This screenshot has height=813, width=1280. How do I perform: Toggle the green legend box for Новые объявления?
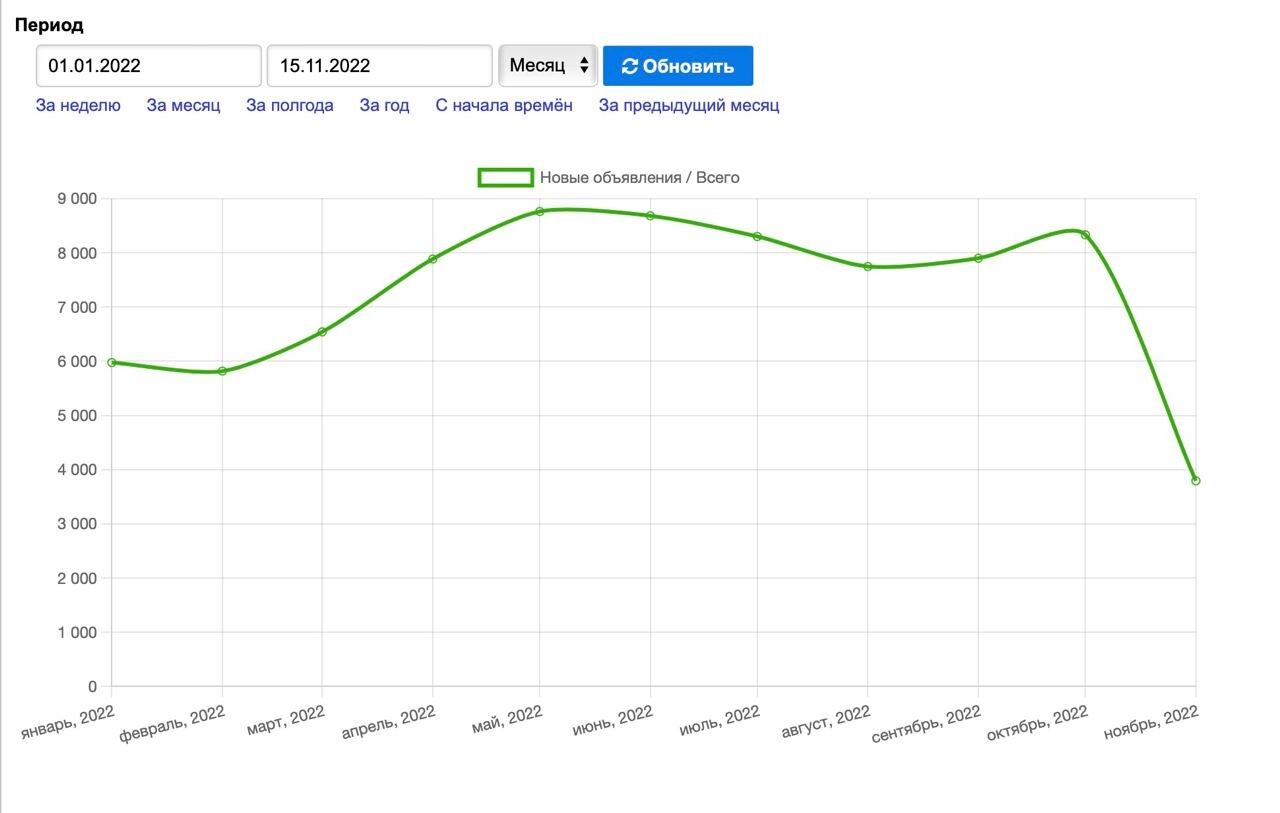(506, 177)
